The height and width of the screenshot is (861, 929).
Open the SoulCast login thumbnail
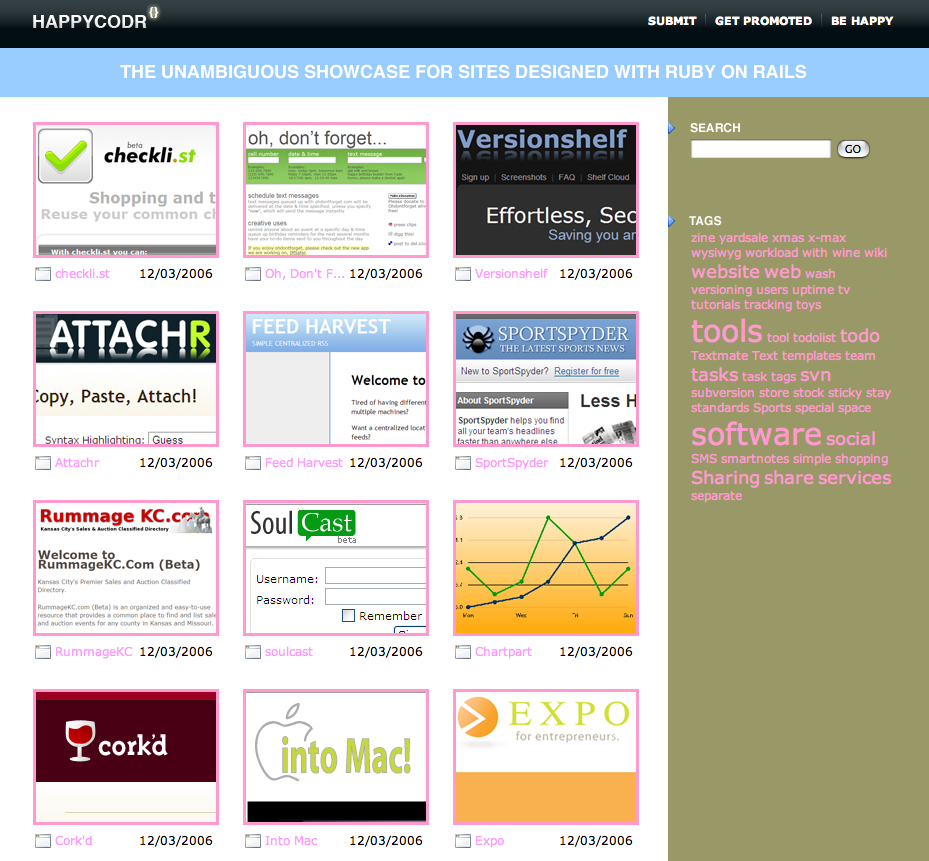point(336,568)
